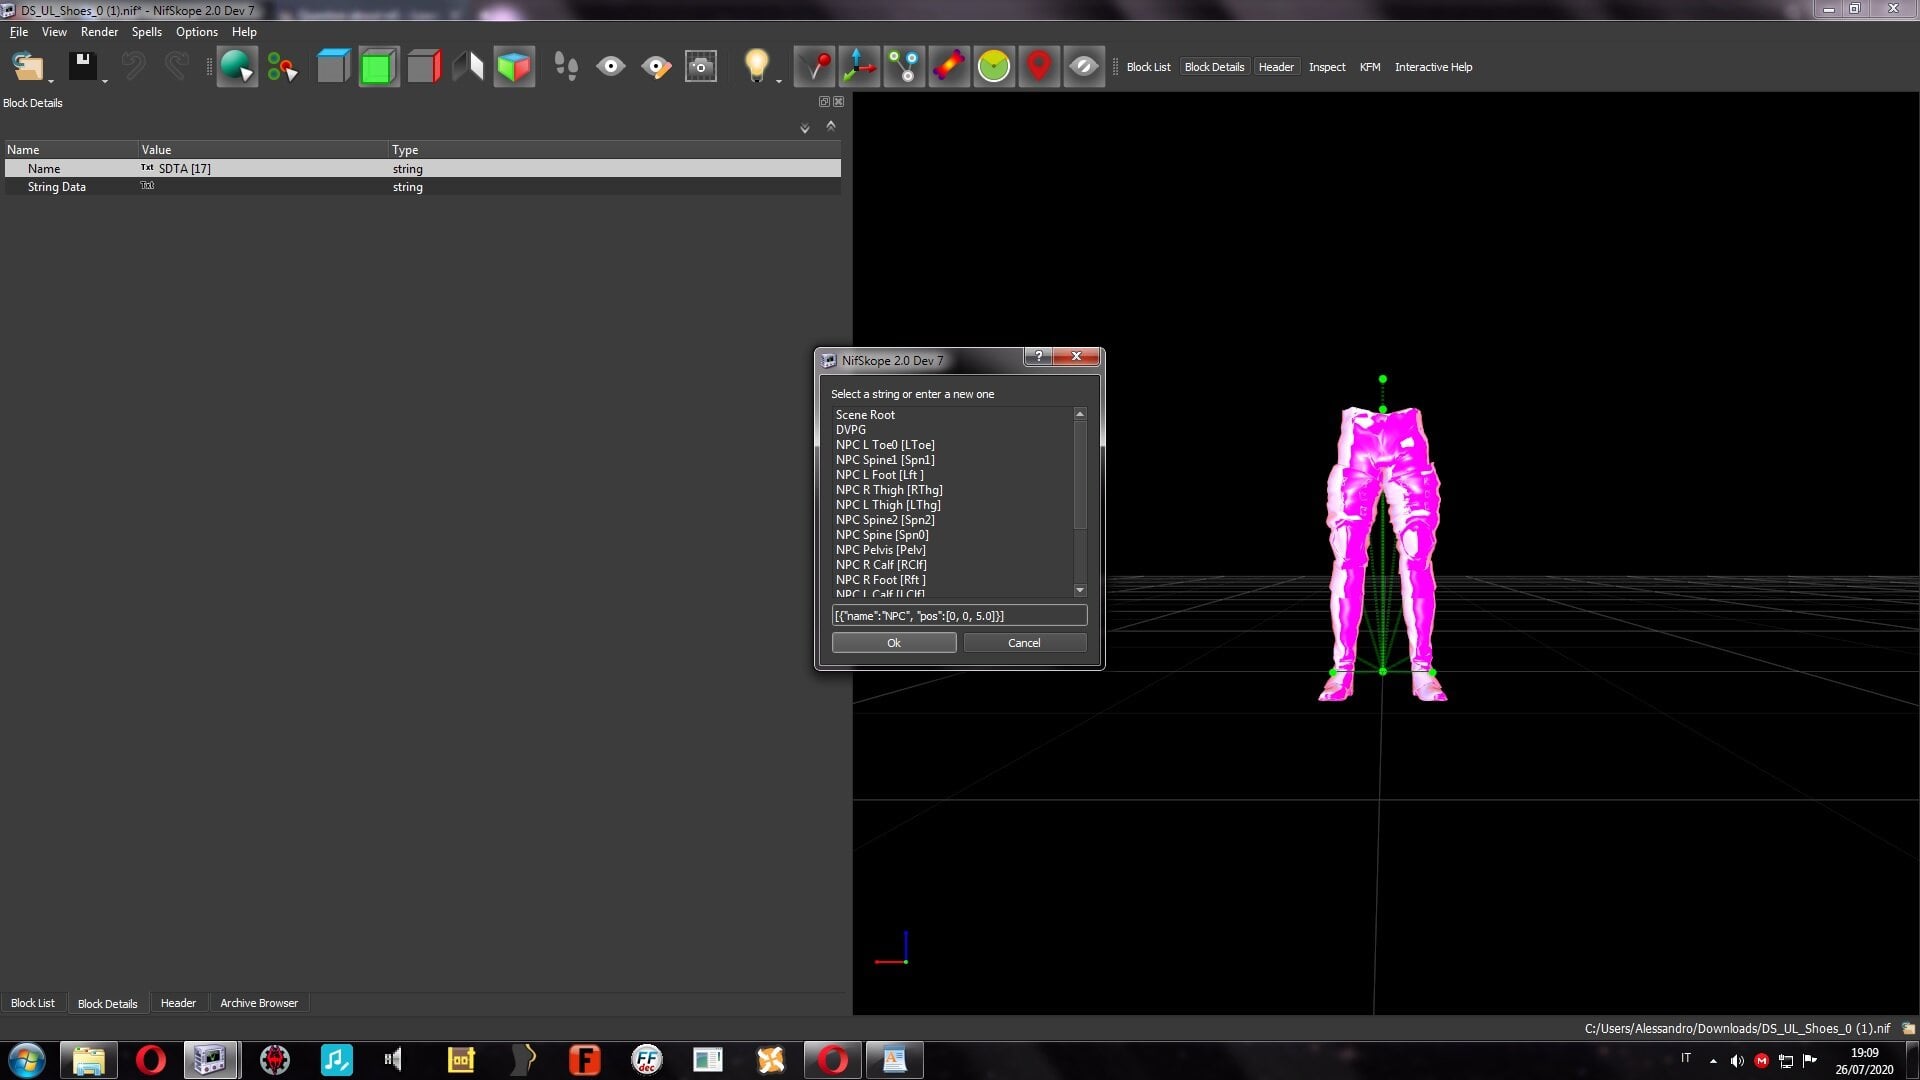Open the Save file dropdown arrow
1920x1080 pixels.
click(x=105, y=80)
